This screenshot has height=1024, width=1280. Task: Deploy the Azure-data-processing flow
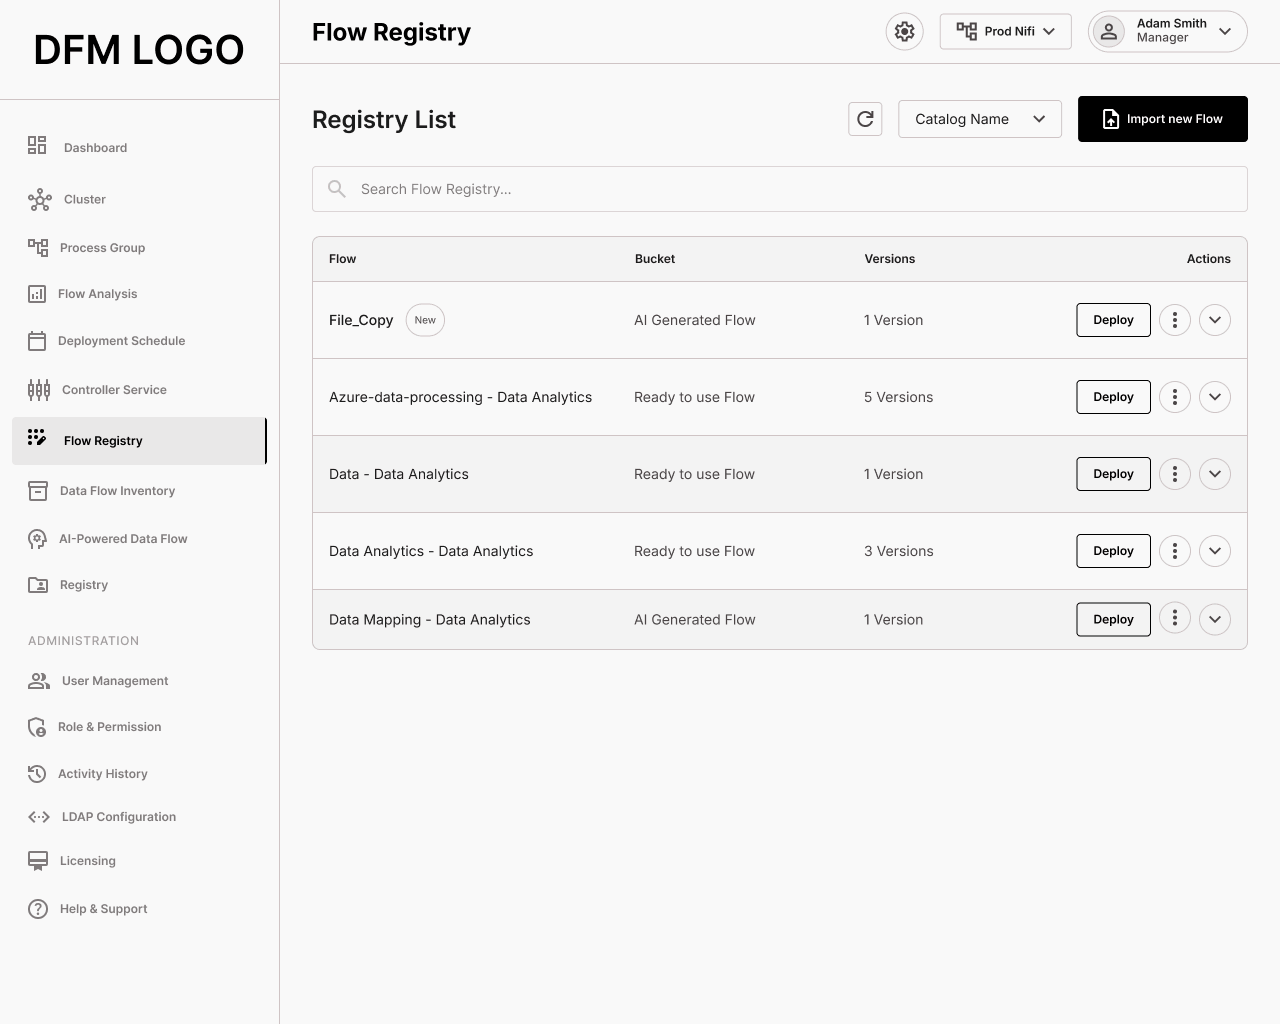(x=1113, y=397)
